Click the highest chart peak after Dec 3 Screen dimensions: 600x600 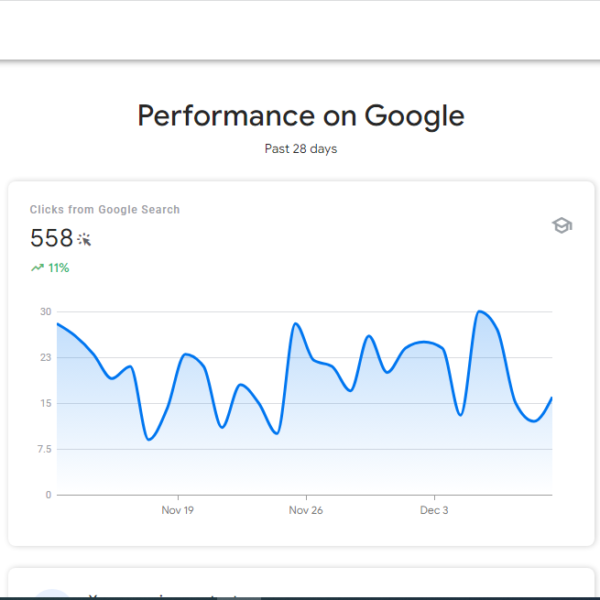(480, 311)
